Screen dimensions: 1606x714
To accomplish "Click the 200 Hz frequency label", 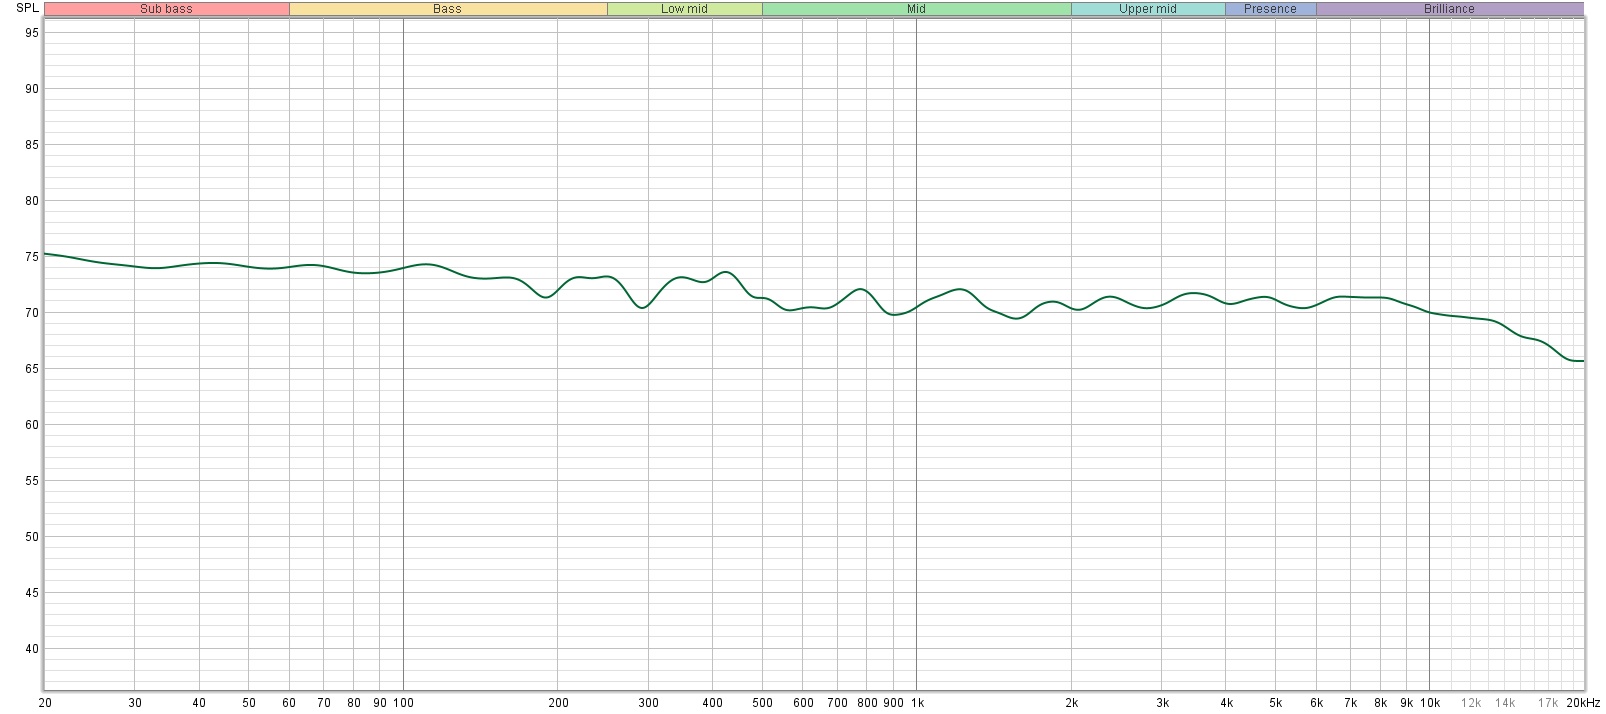I will [x=558, y=703].
